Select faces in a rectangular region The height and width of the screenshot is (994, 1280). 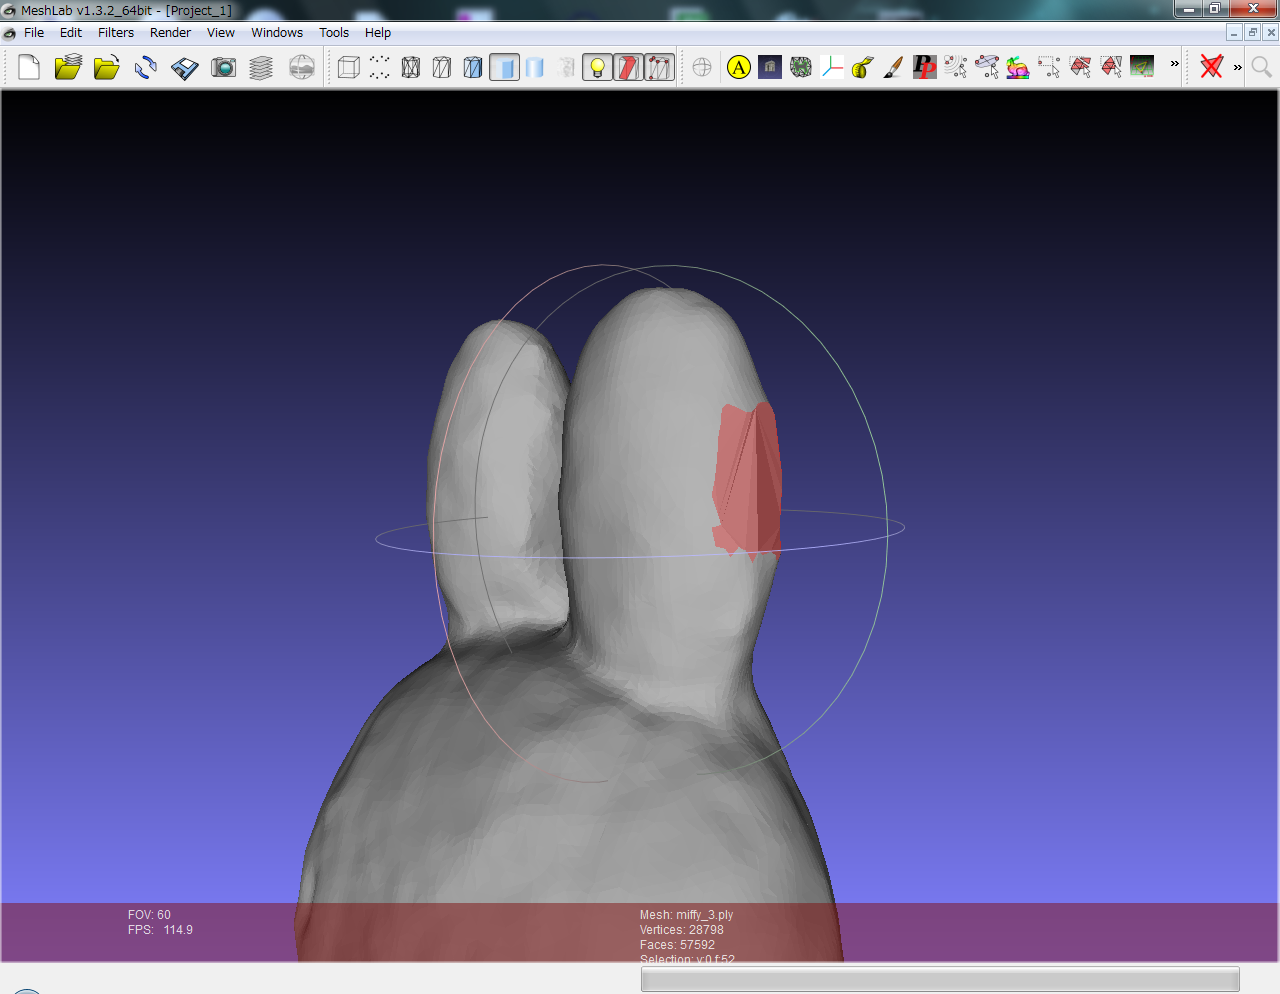click(x=1080, y=67)
